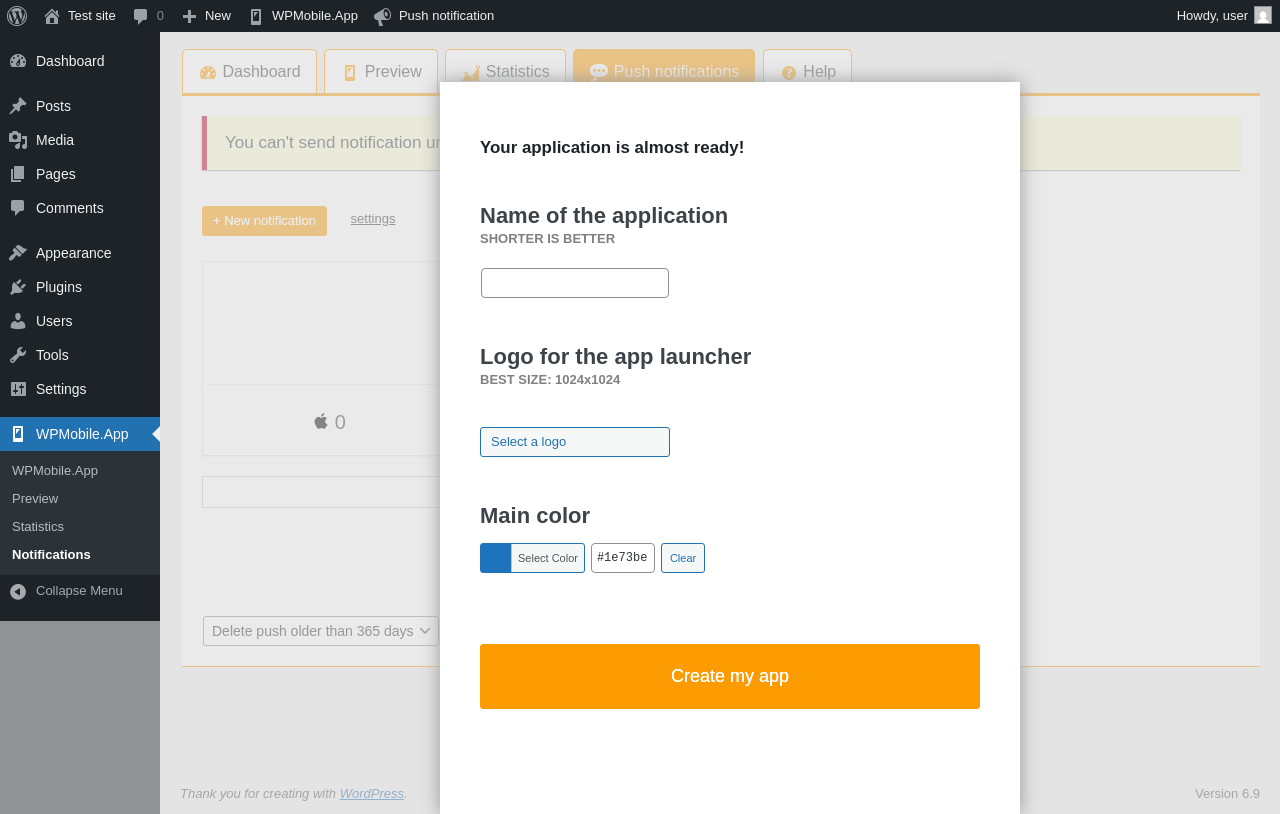Click the Select a logo button
1280x814 pixels.
click(x=575, y=442)
